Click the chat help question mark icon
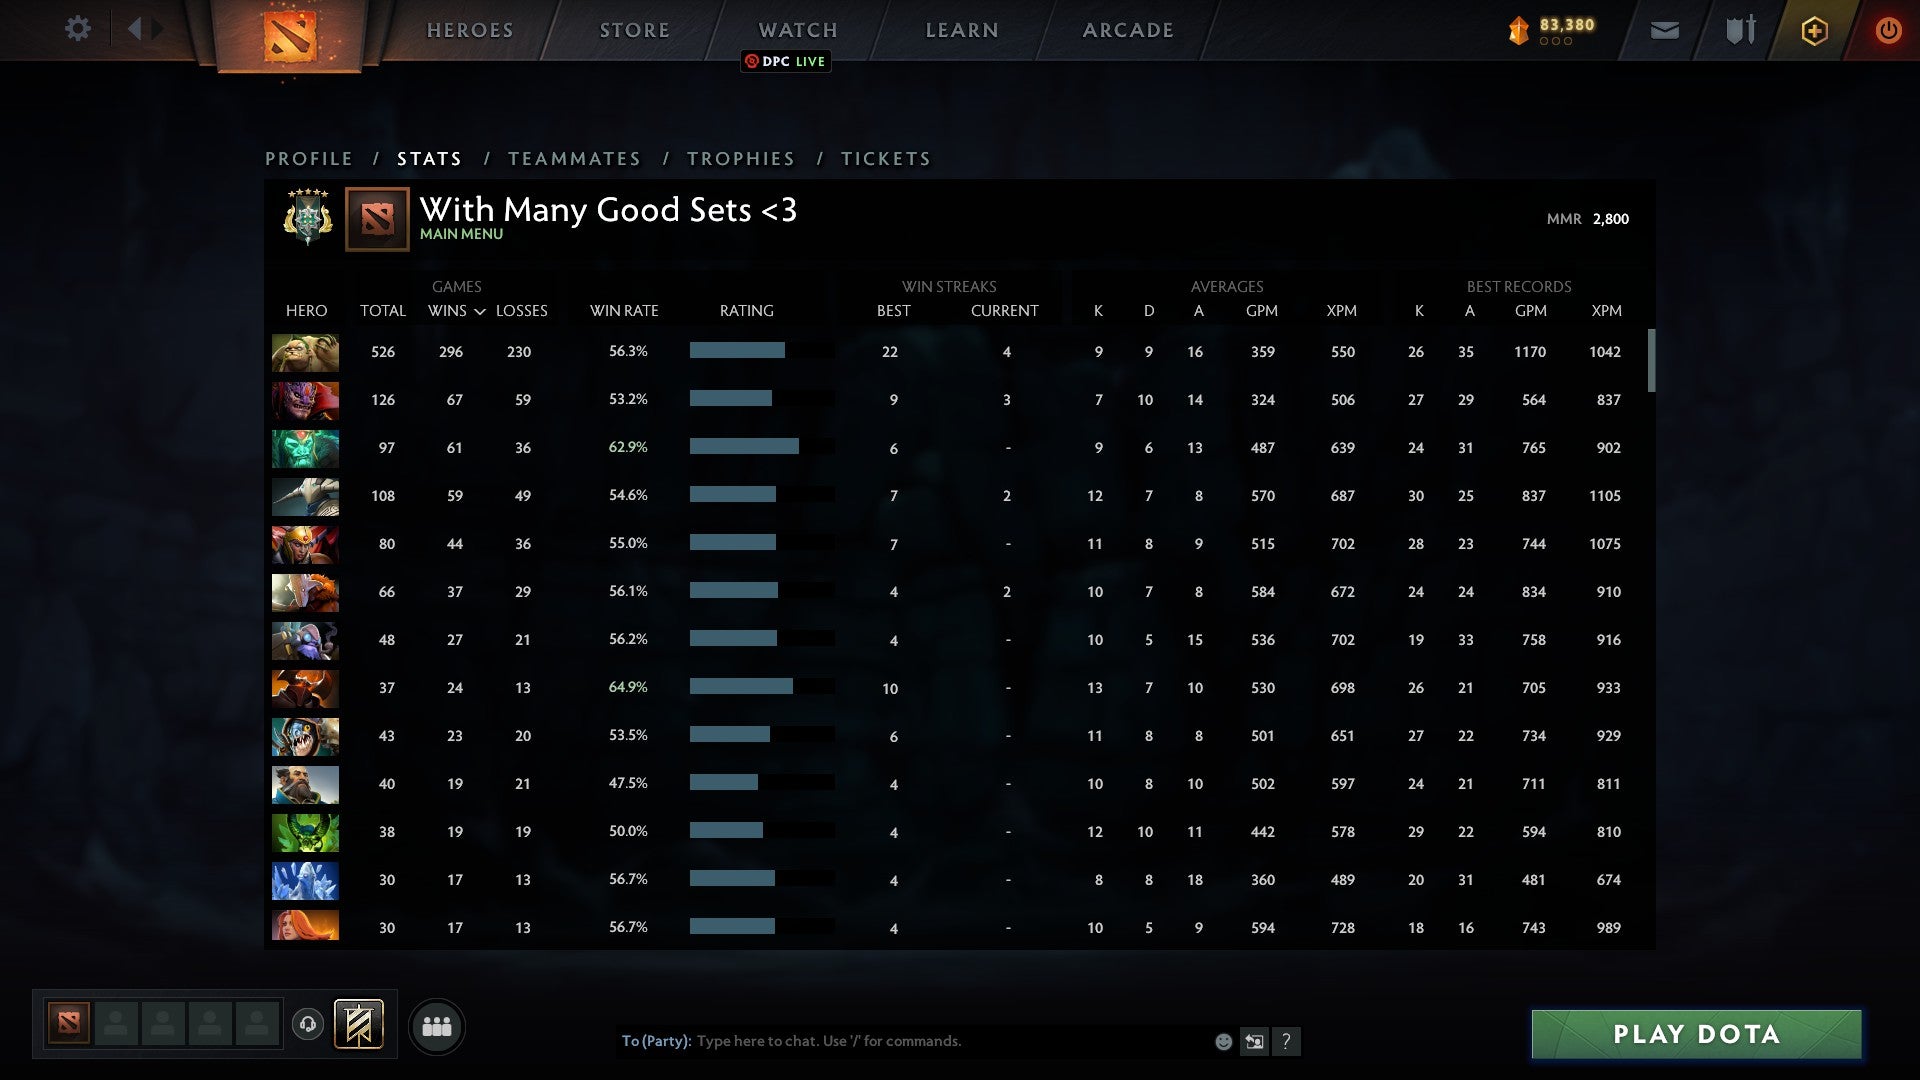The height and width of the screenshot is (1080, 1920). [1288, 1042]
